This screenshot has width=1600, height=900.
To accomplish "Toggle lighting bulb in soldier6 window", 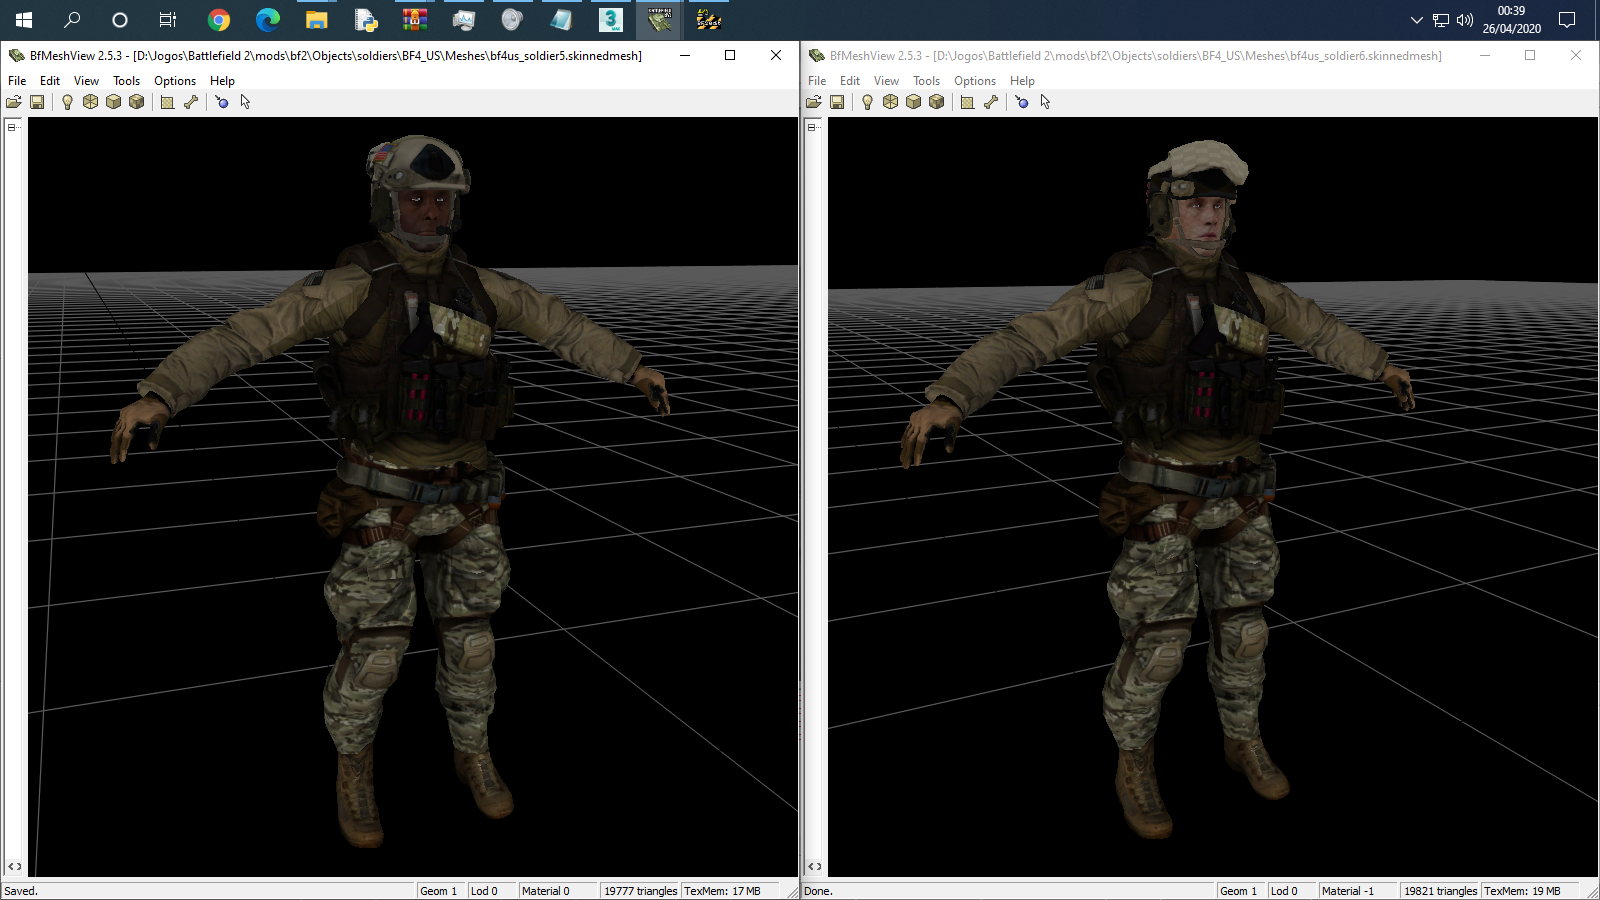I will click(x=867, y=102).
